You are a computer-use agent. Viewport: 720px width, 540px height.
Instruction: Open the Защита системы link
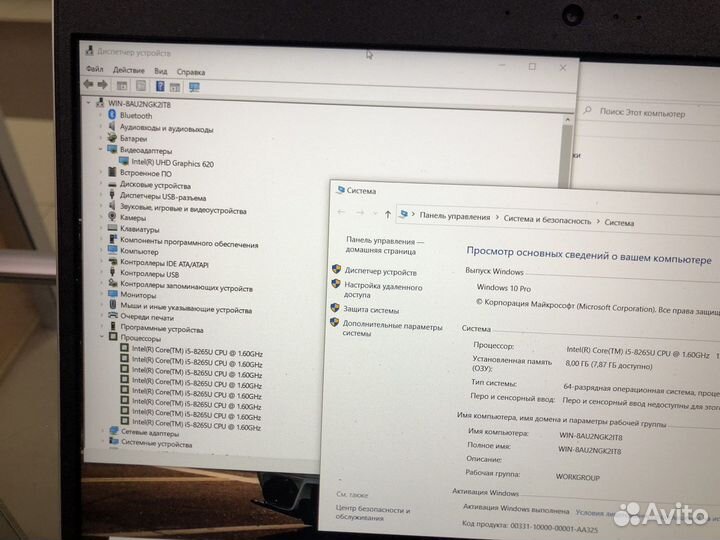pyautogui.click(x=370, y=310)
